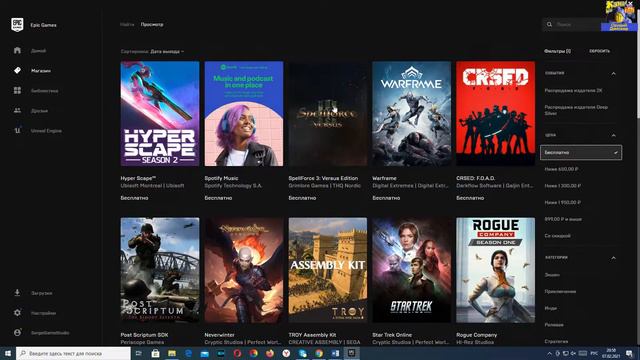
Task: Switch to the Просмотр (Browse) tab
Action: click(152, 24)
